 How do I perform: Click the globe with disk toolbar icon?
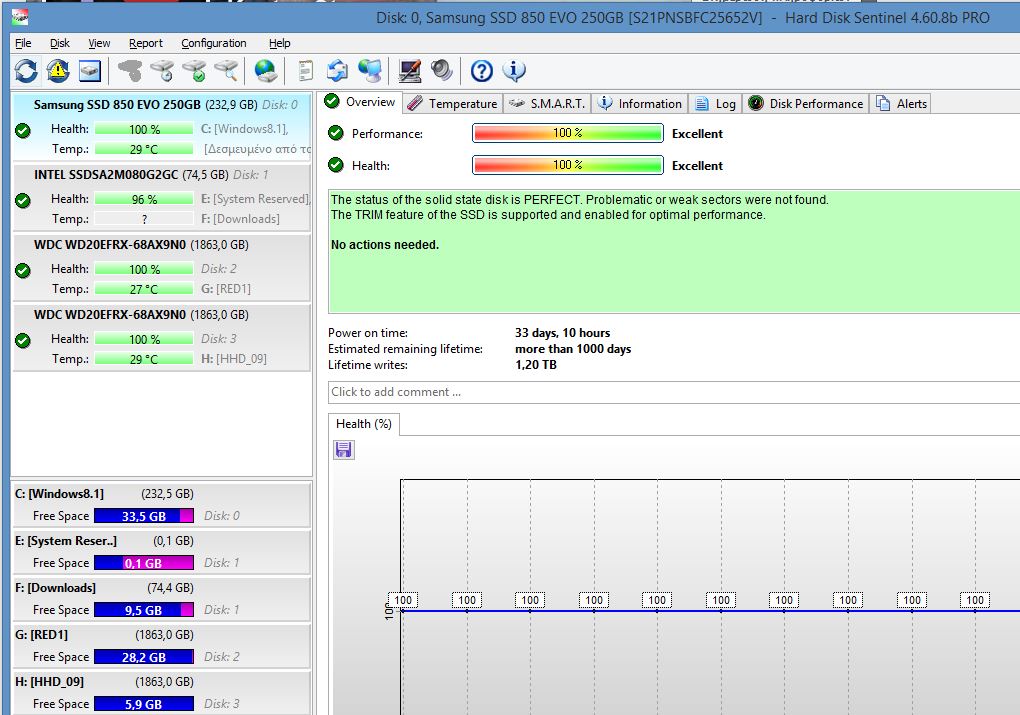pos(265,71)
